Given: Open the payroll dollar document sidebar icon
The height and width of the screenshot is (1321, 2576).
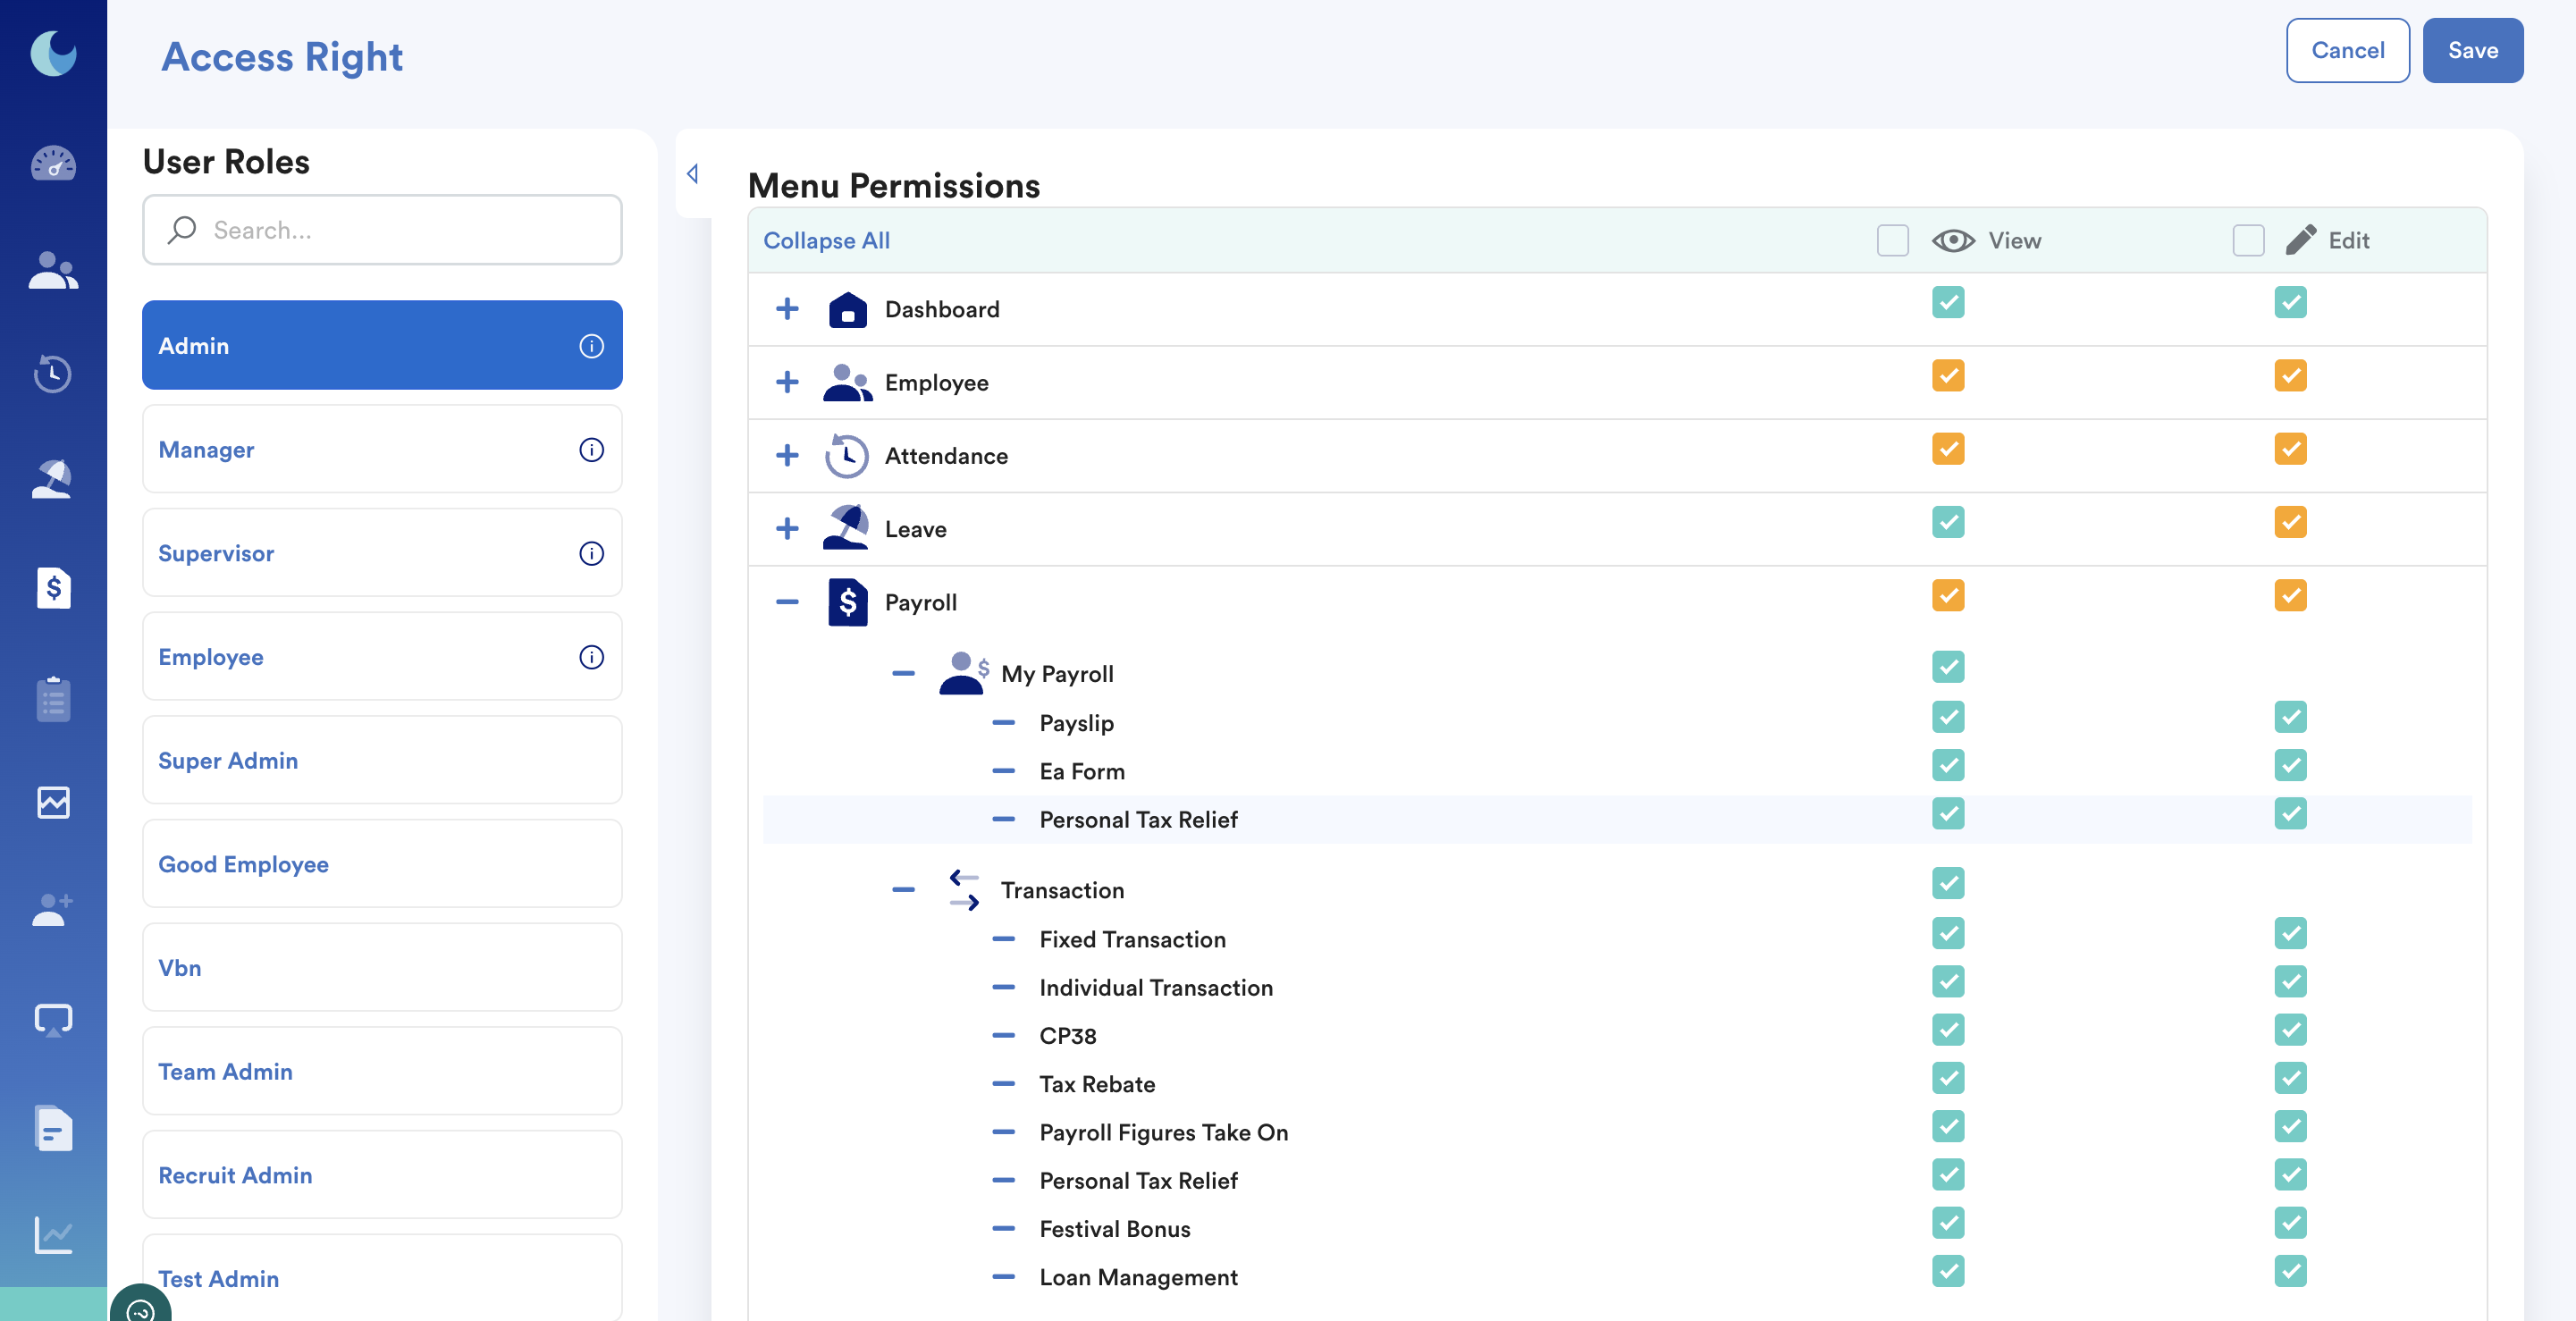Looking at the screenshot, I should pyautogui.click(x=53, y=587).
